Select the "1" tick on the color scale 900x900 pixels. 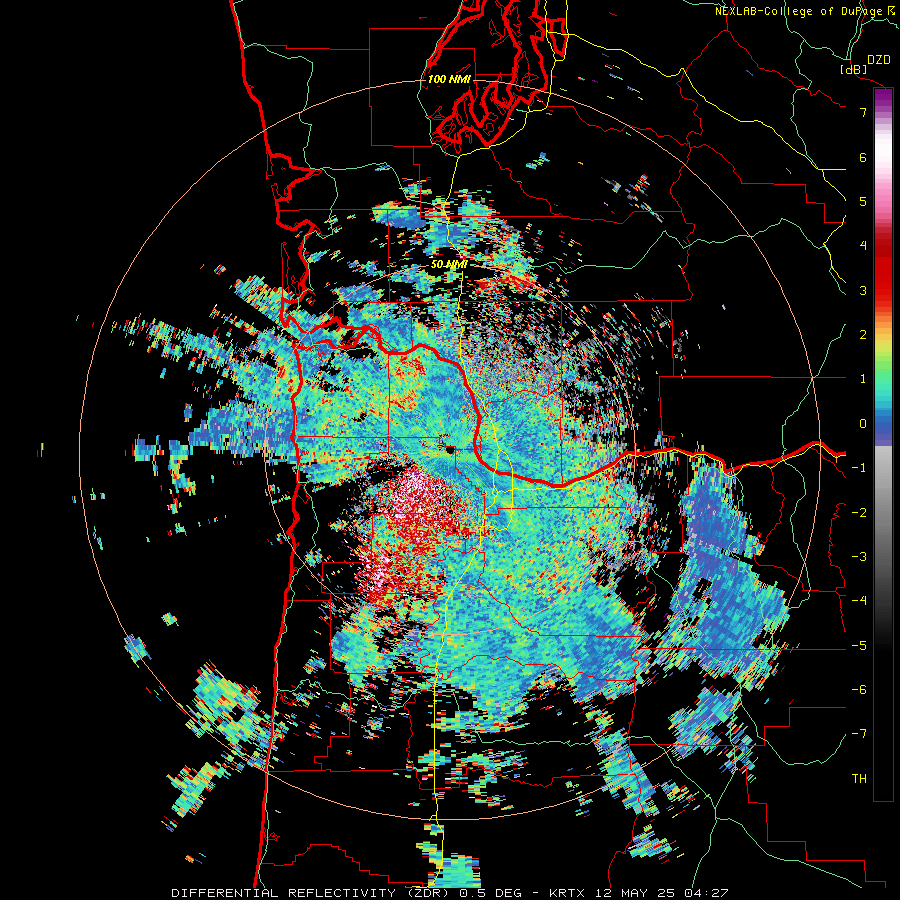point(863,379)
